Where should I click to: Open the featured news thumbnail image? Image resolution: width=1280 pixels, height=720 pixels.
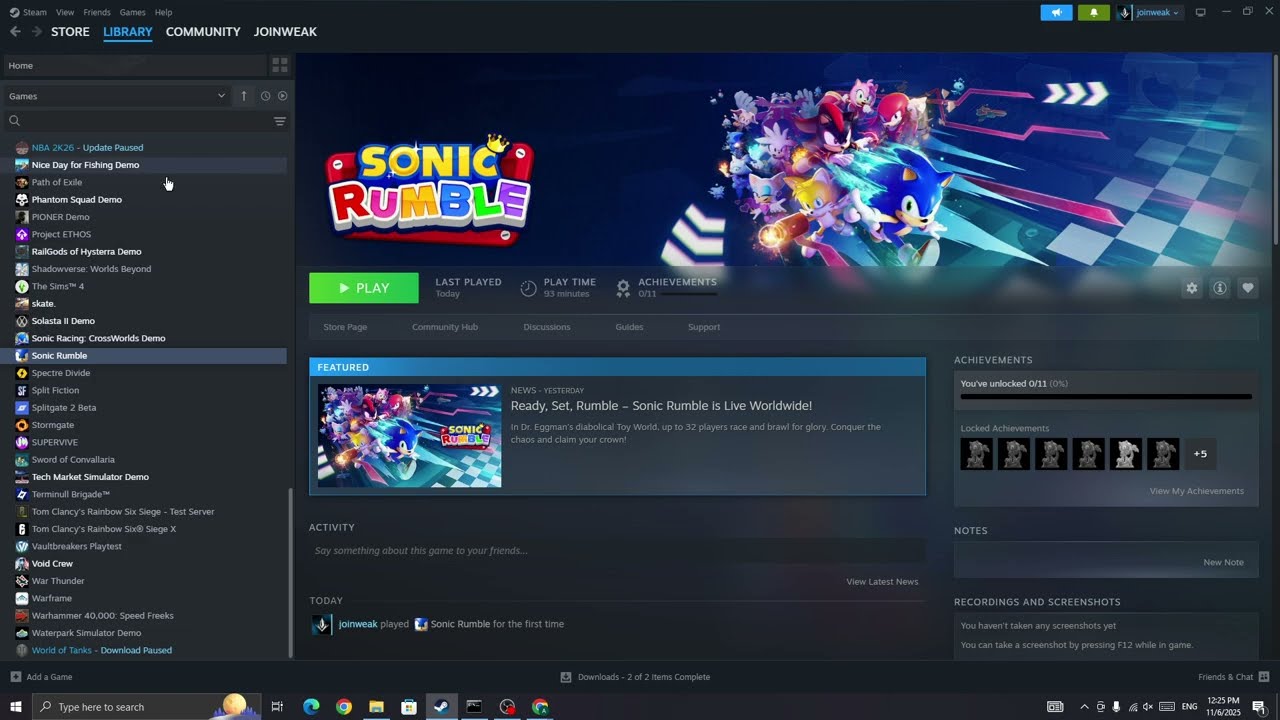coord(410,436)
